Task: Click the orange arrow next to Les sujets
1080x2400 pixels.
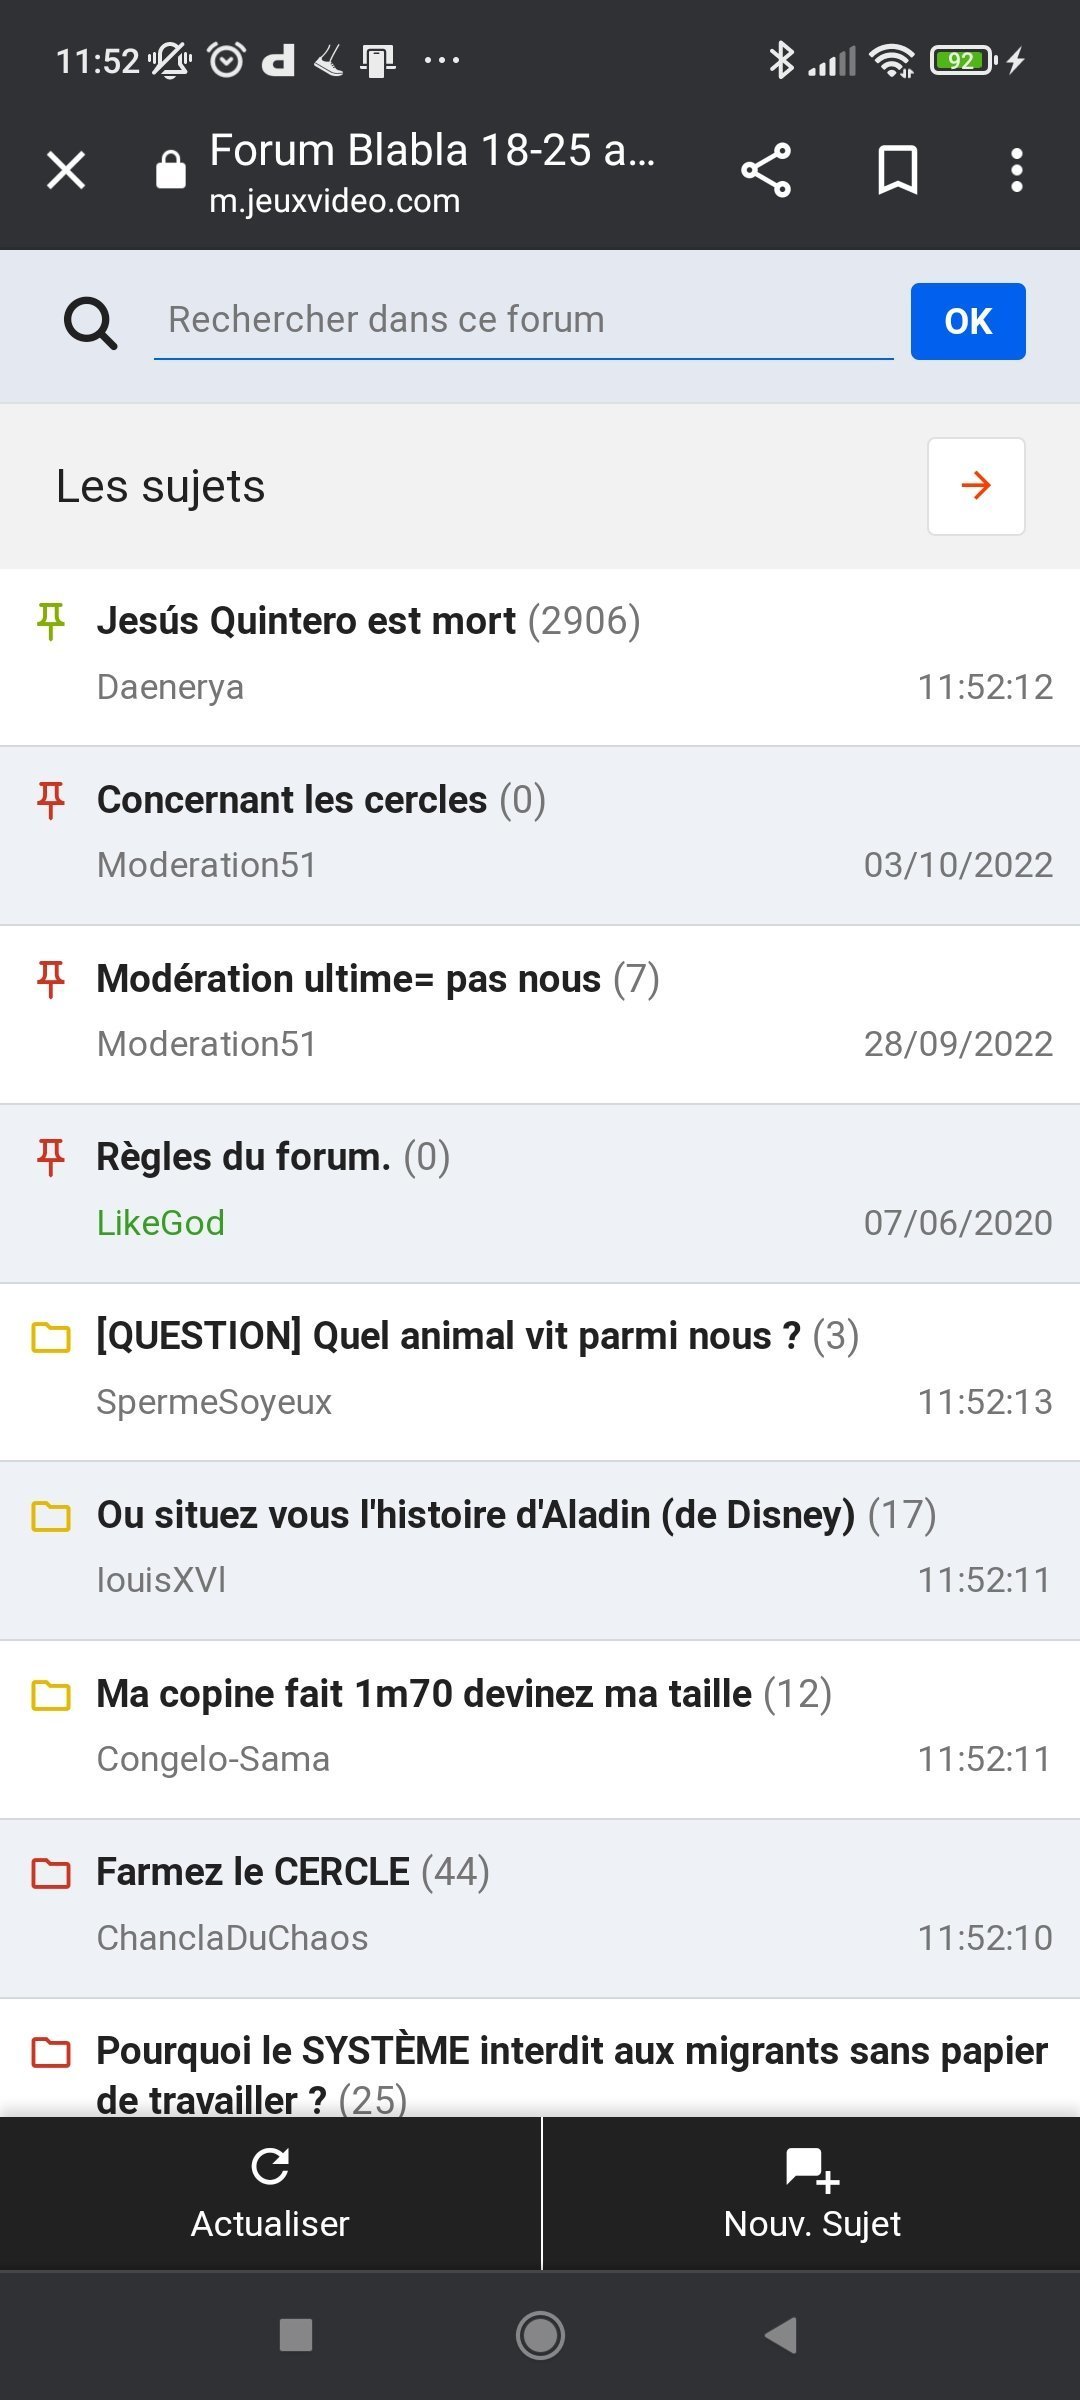Action: pyautogui.click(x=975, y=486)
